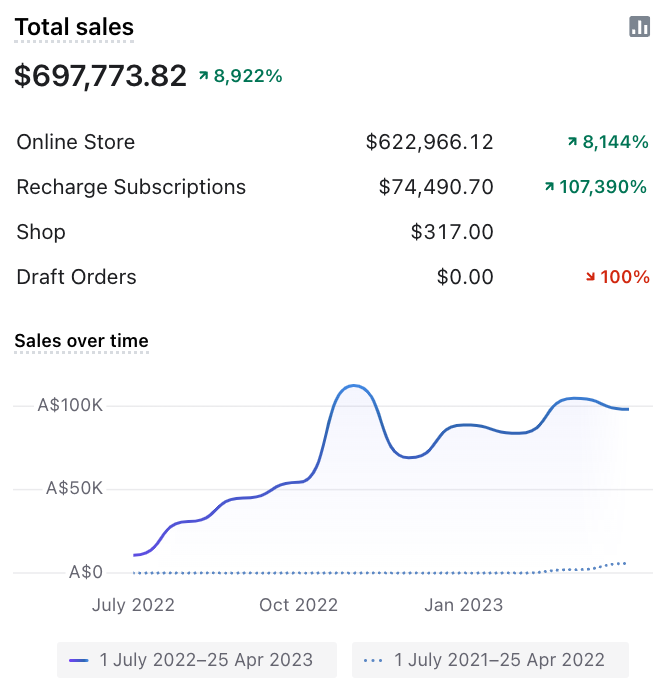Open the report chart icon
This screenshot has height=691, width=666.
pos(640,27)
